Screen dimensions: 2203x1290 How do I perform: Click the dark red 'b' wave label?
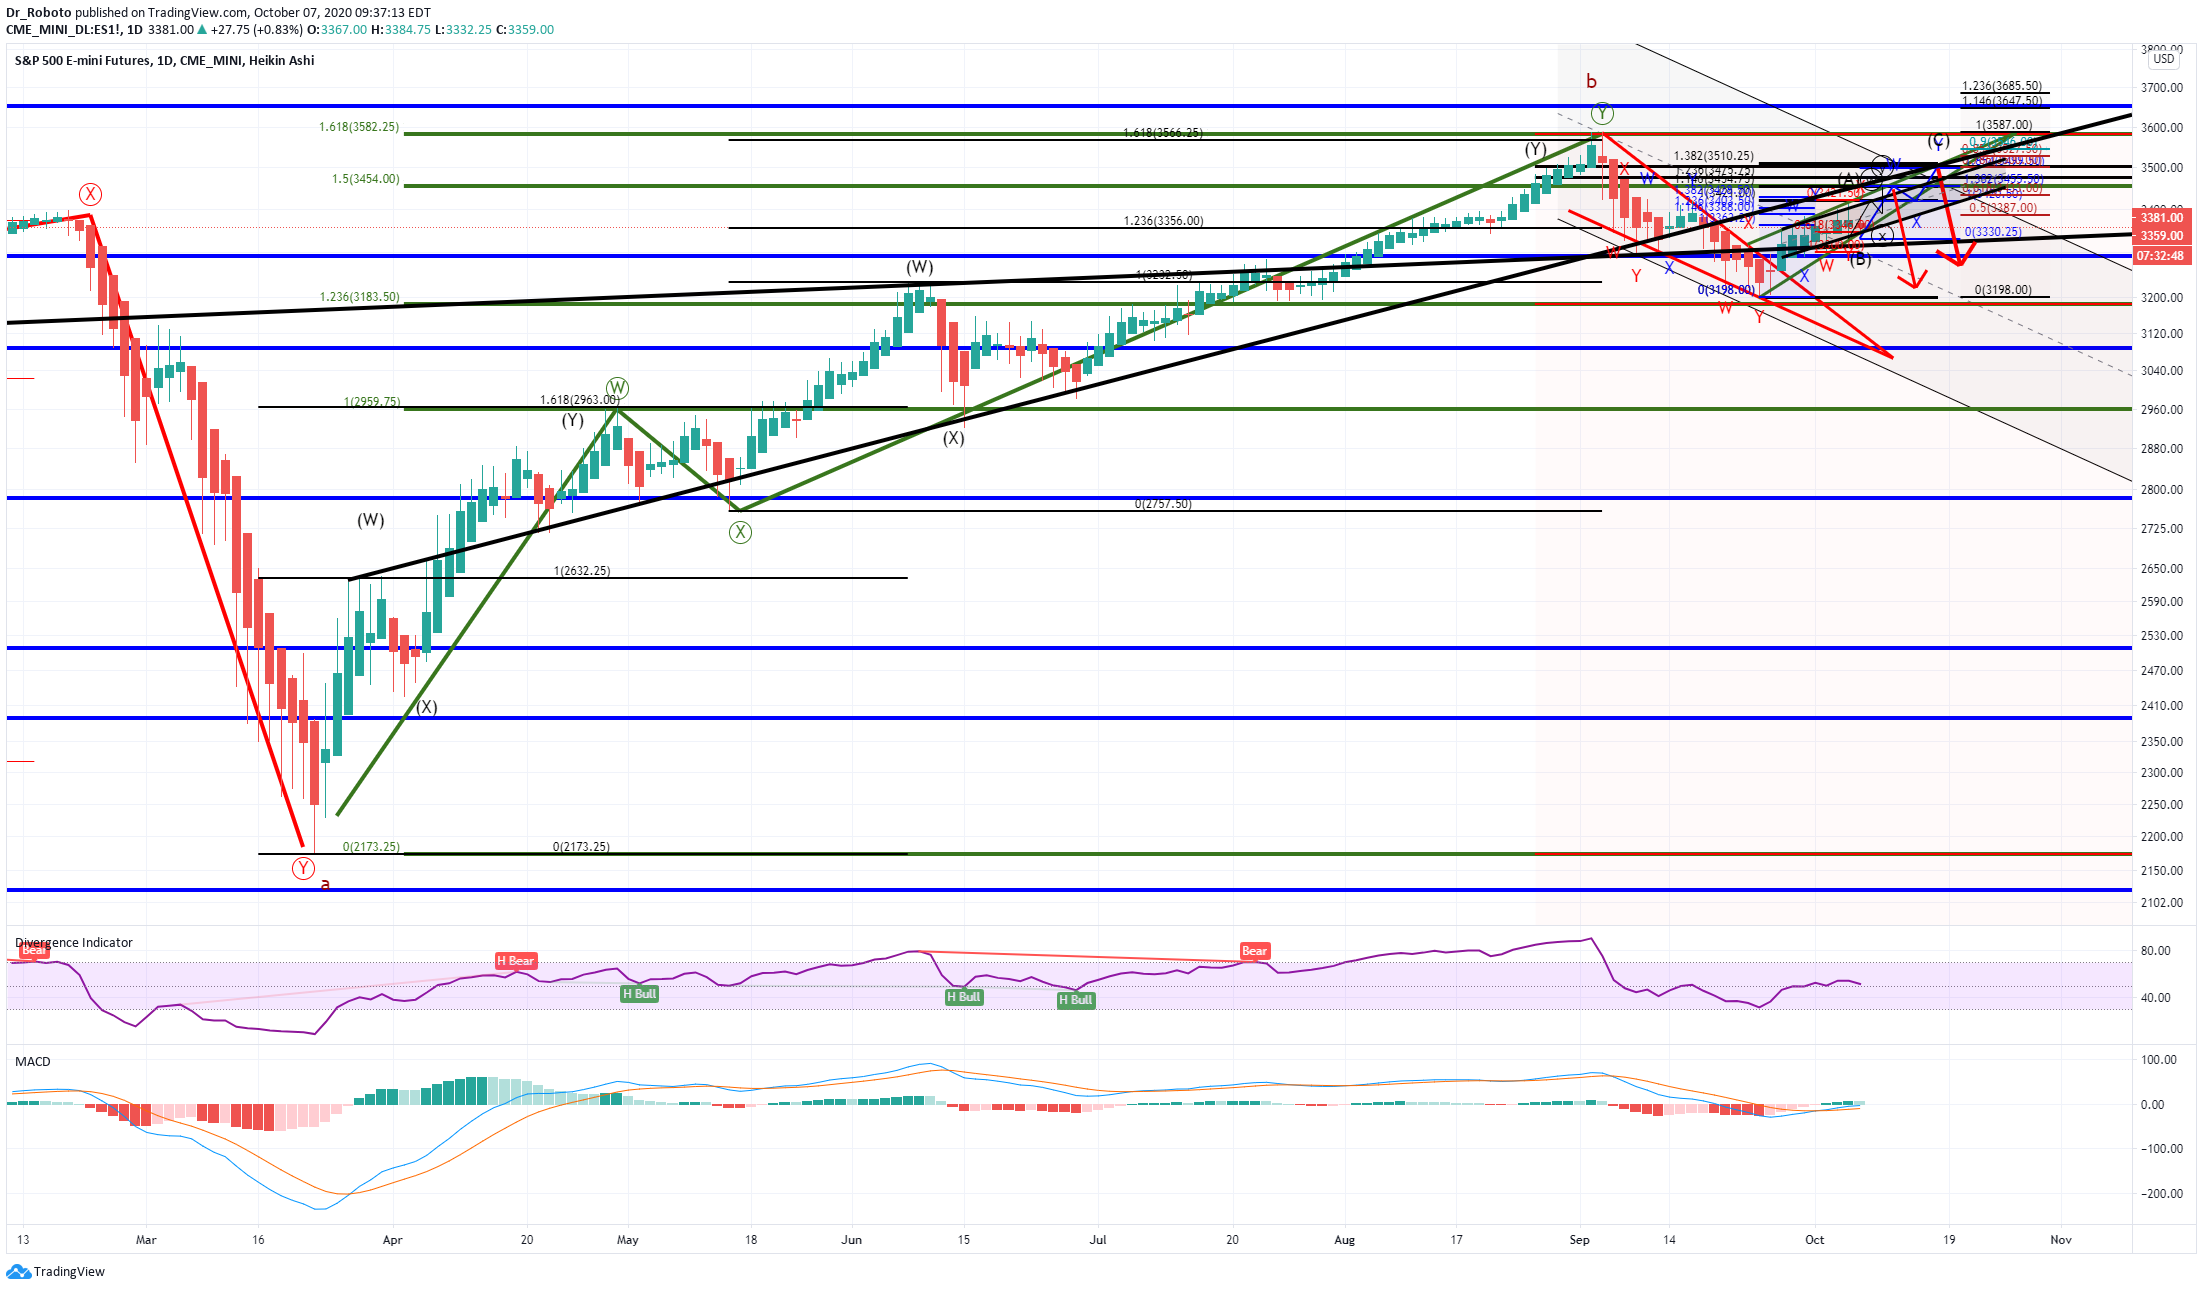[x=1591, y=81]
